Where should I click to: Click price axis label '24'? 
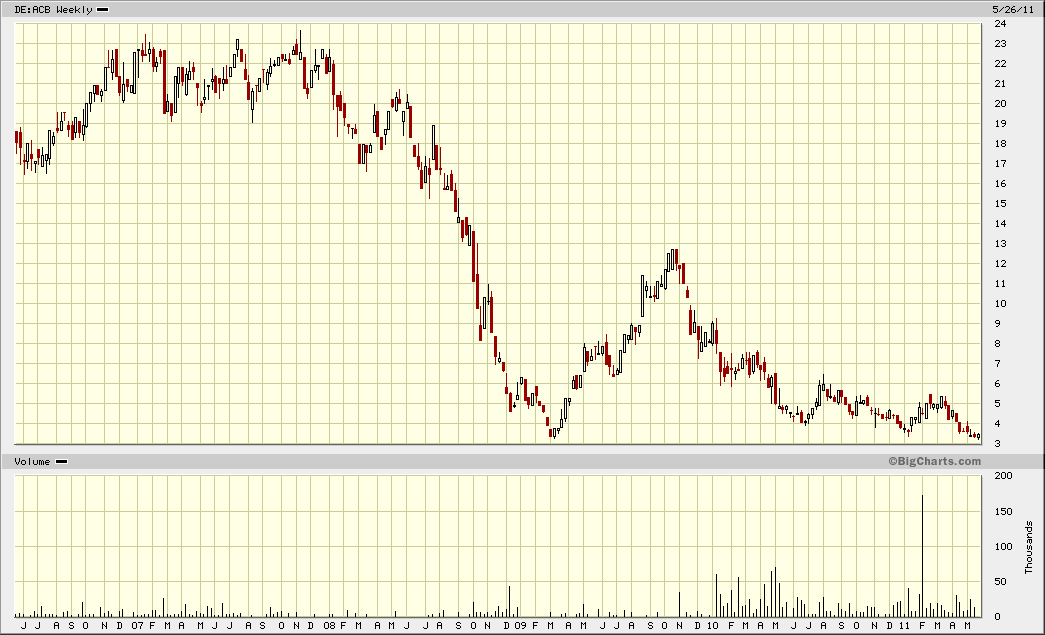coord(1000,23)
